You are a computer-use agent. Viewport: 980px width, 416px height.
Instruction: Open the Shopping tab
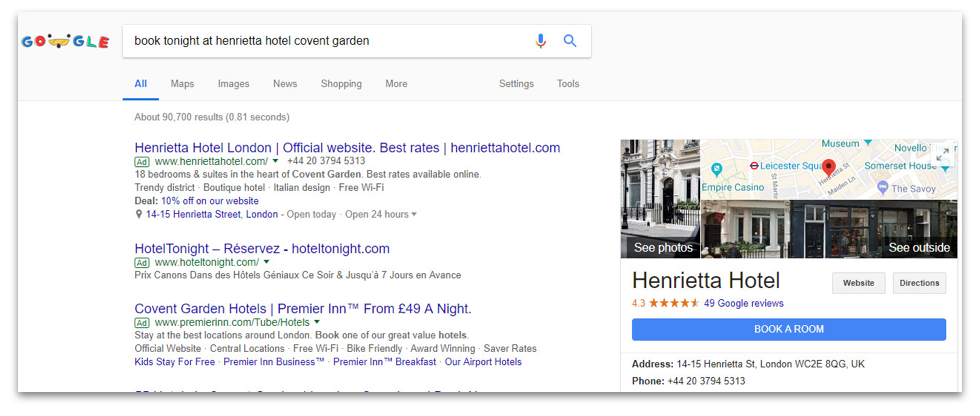click(341, 84)
